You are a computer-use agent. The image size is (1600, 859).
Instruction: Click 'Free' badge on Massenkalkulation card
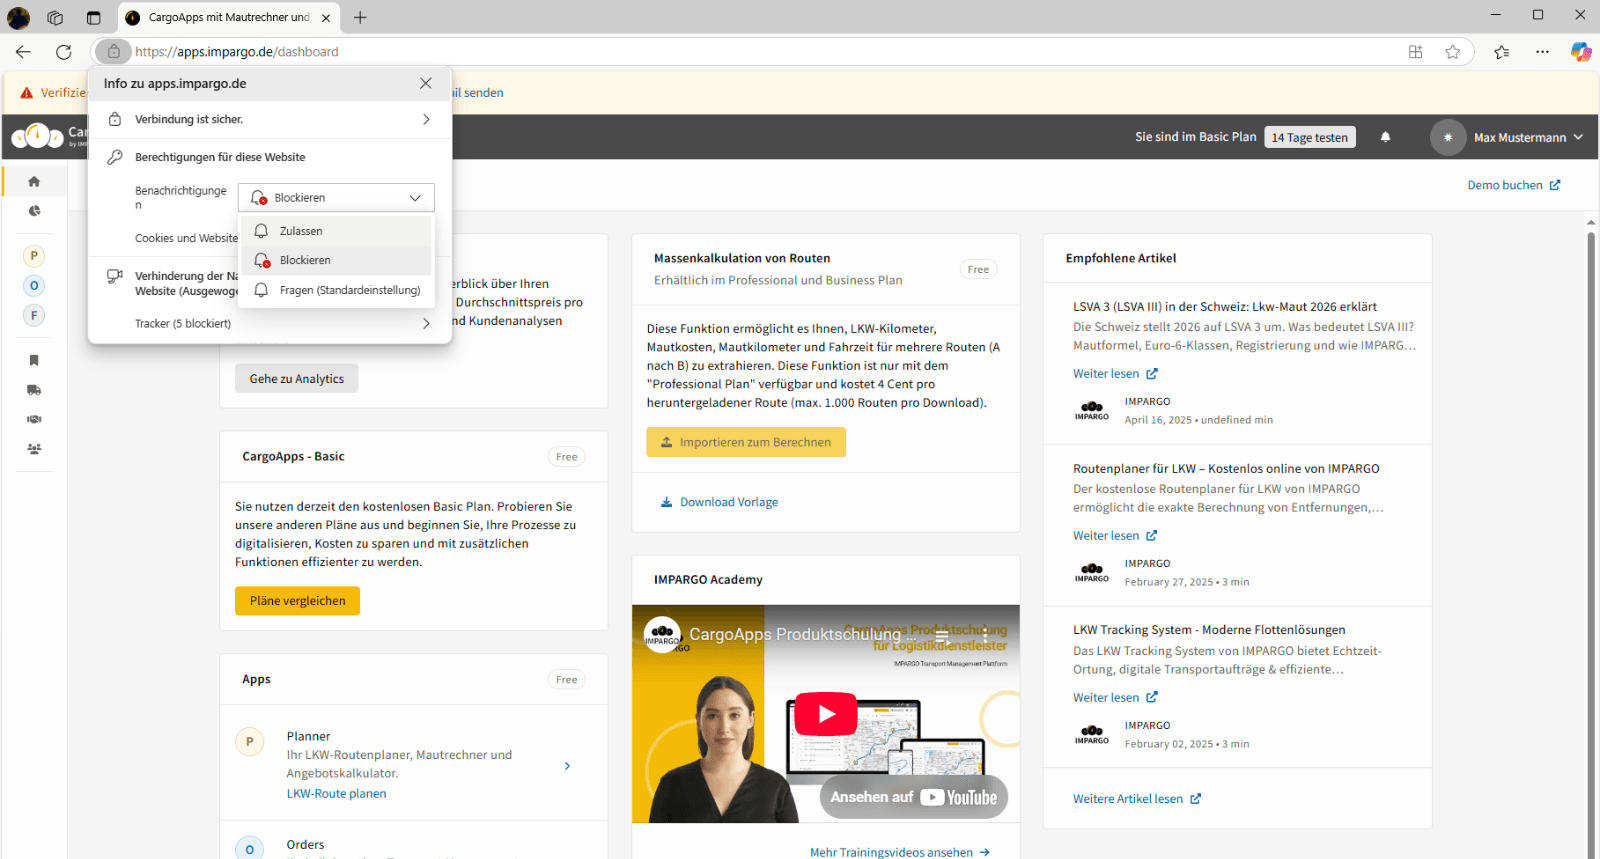[x=978, y=269]
